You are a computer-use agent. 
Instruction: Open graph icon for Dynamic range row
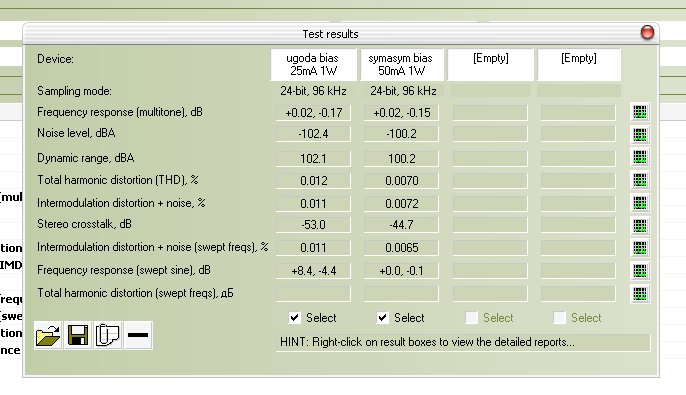pos(640,157)
